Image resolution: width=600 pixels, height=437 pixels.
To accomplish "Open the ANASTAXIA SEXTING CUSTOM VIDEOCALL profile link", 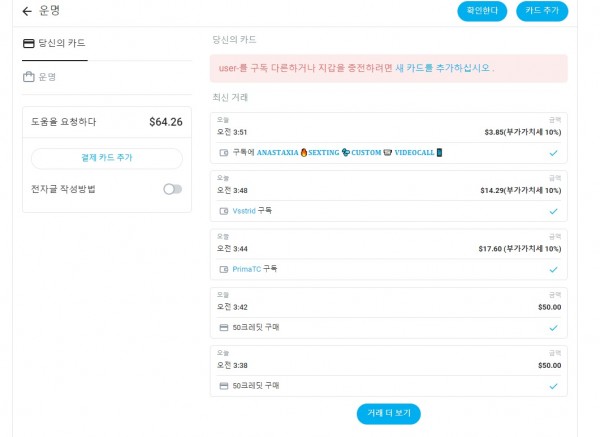I will [350, 153].
